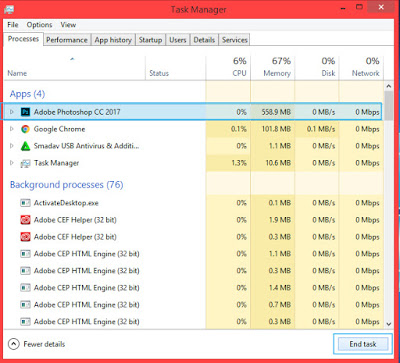Expand the Adobe Photoshop CC 2017 row
The width and height of the screenshot is (400, 363).
pos(12,112)
